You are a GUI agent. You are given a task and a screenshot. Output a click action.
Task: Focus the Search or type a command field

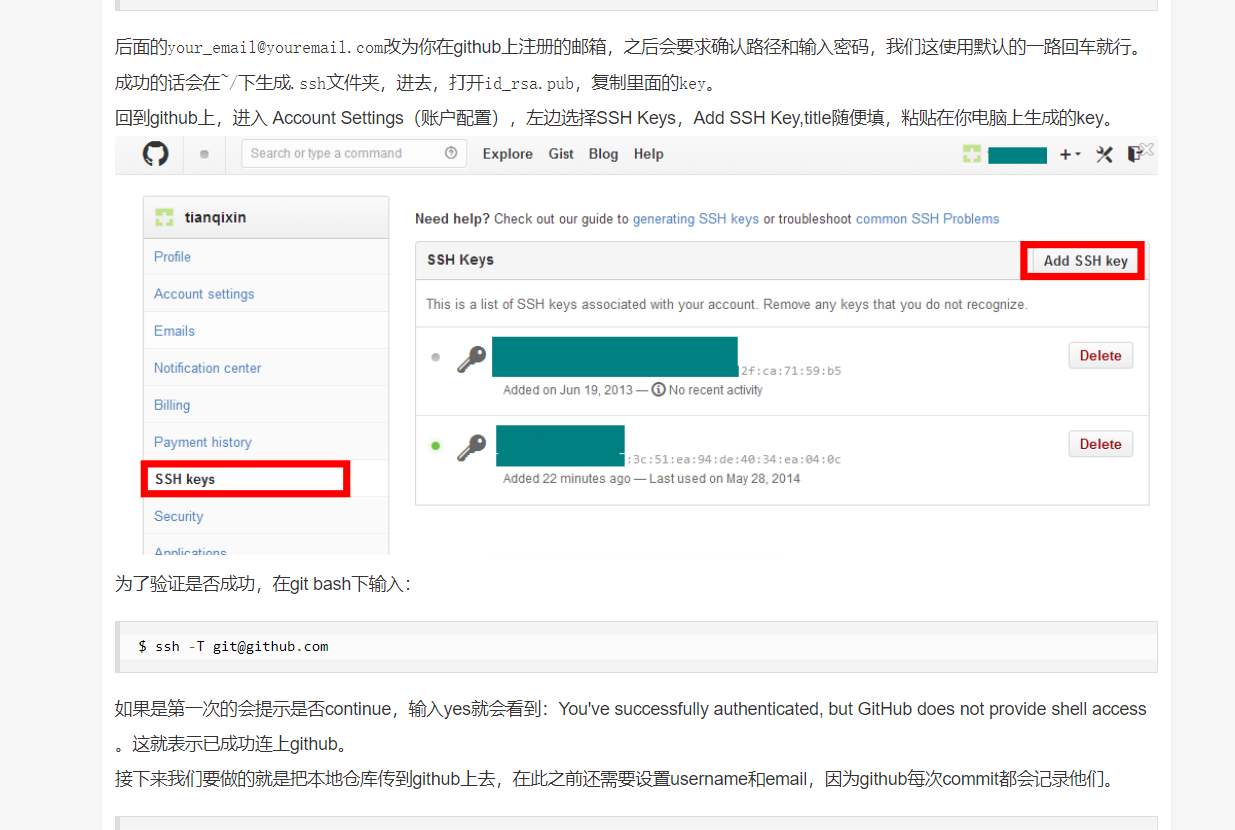(x=354, y=153)
